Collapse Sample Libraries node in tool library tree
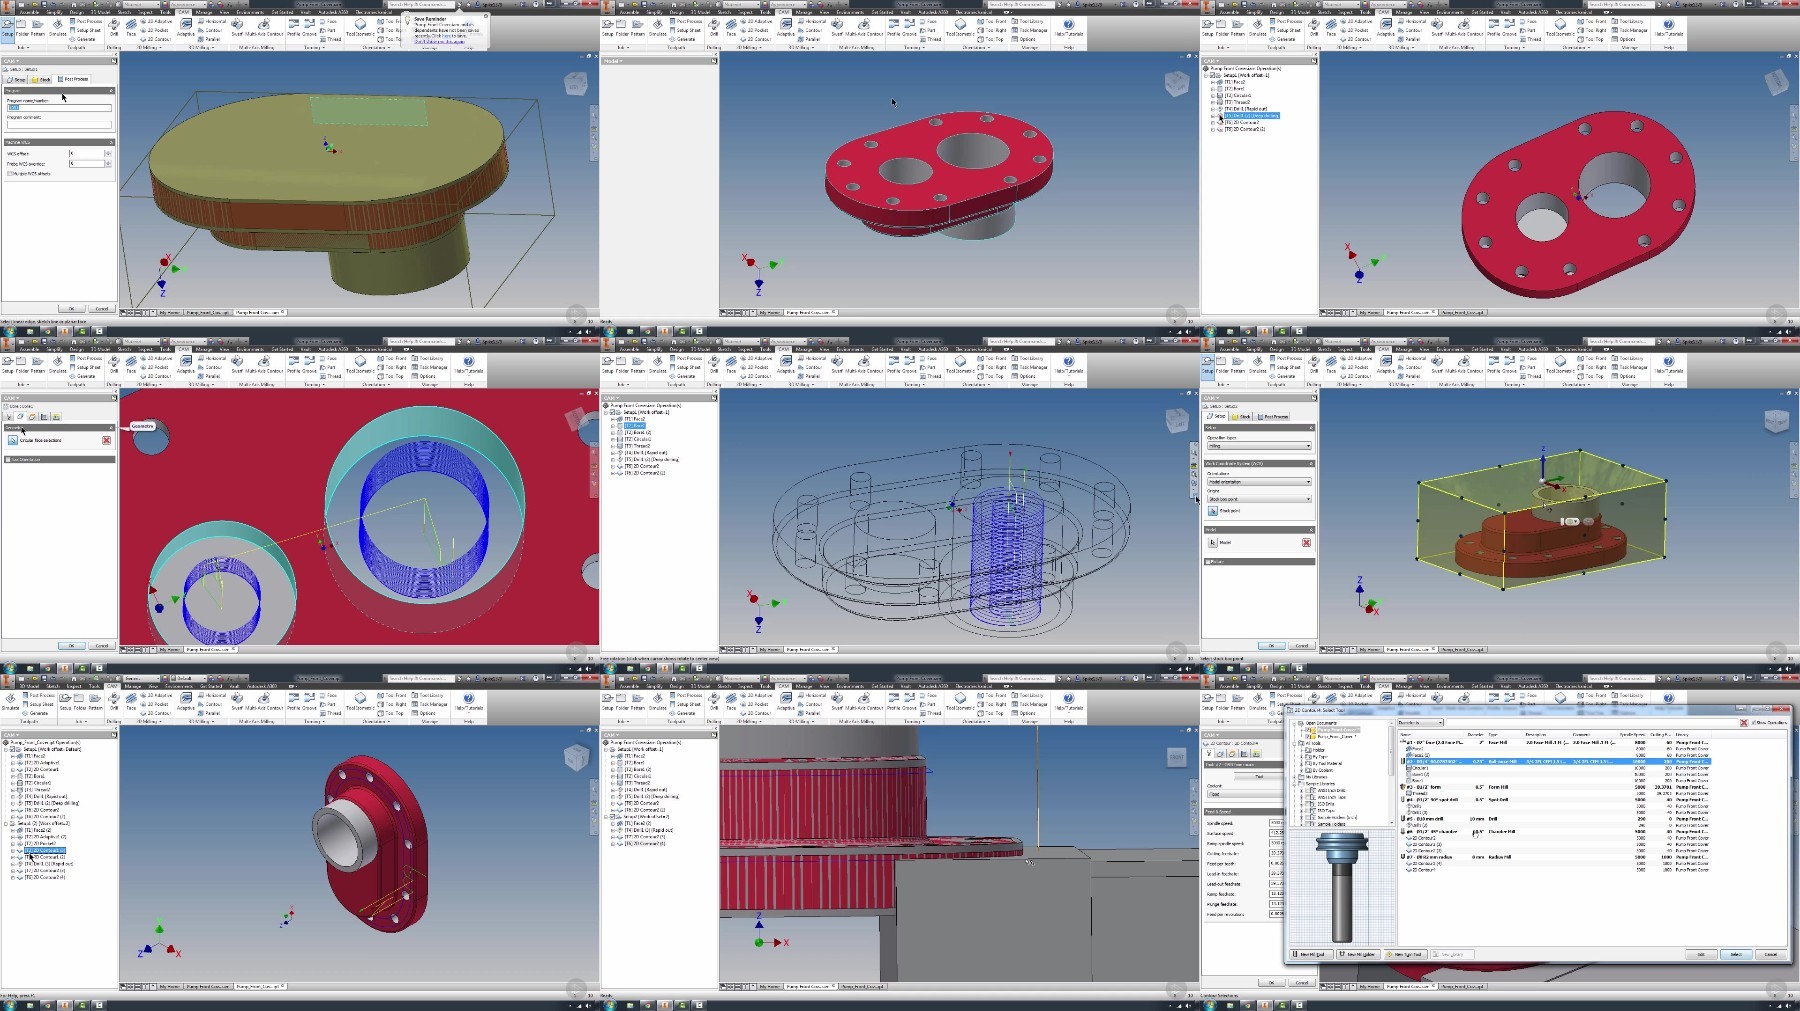Screen dimensions: 1800x1011 point(1294,784)
